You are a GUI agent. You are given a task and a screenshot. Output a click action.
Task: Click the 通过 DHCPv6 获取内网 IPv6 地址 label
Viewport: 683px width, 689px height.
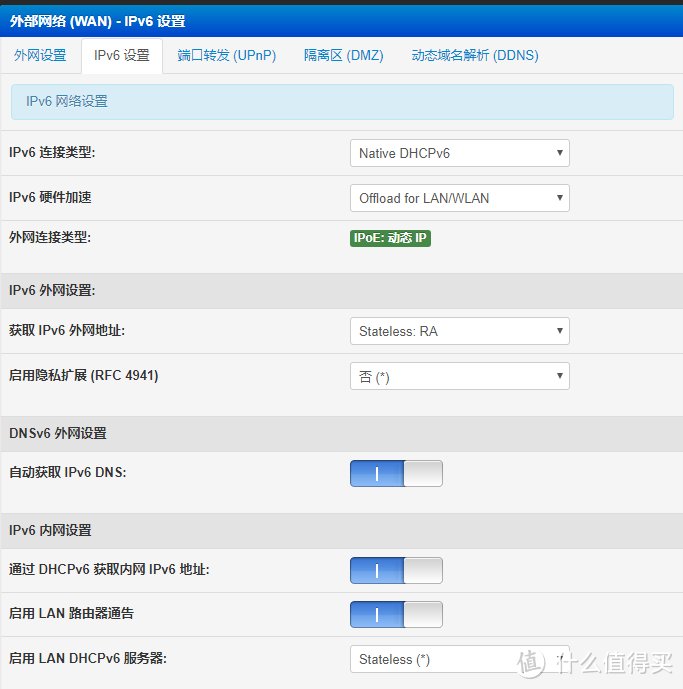pos(109,569)
